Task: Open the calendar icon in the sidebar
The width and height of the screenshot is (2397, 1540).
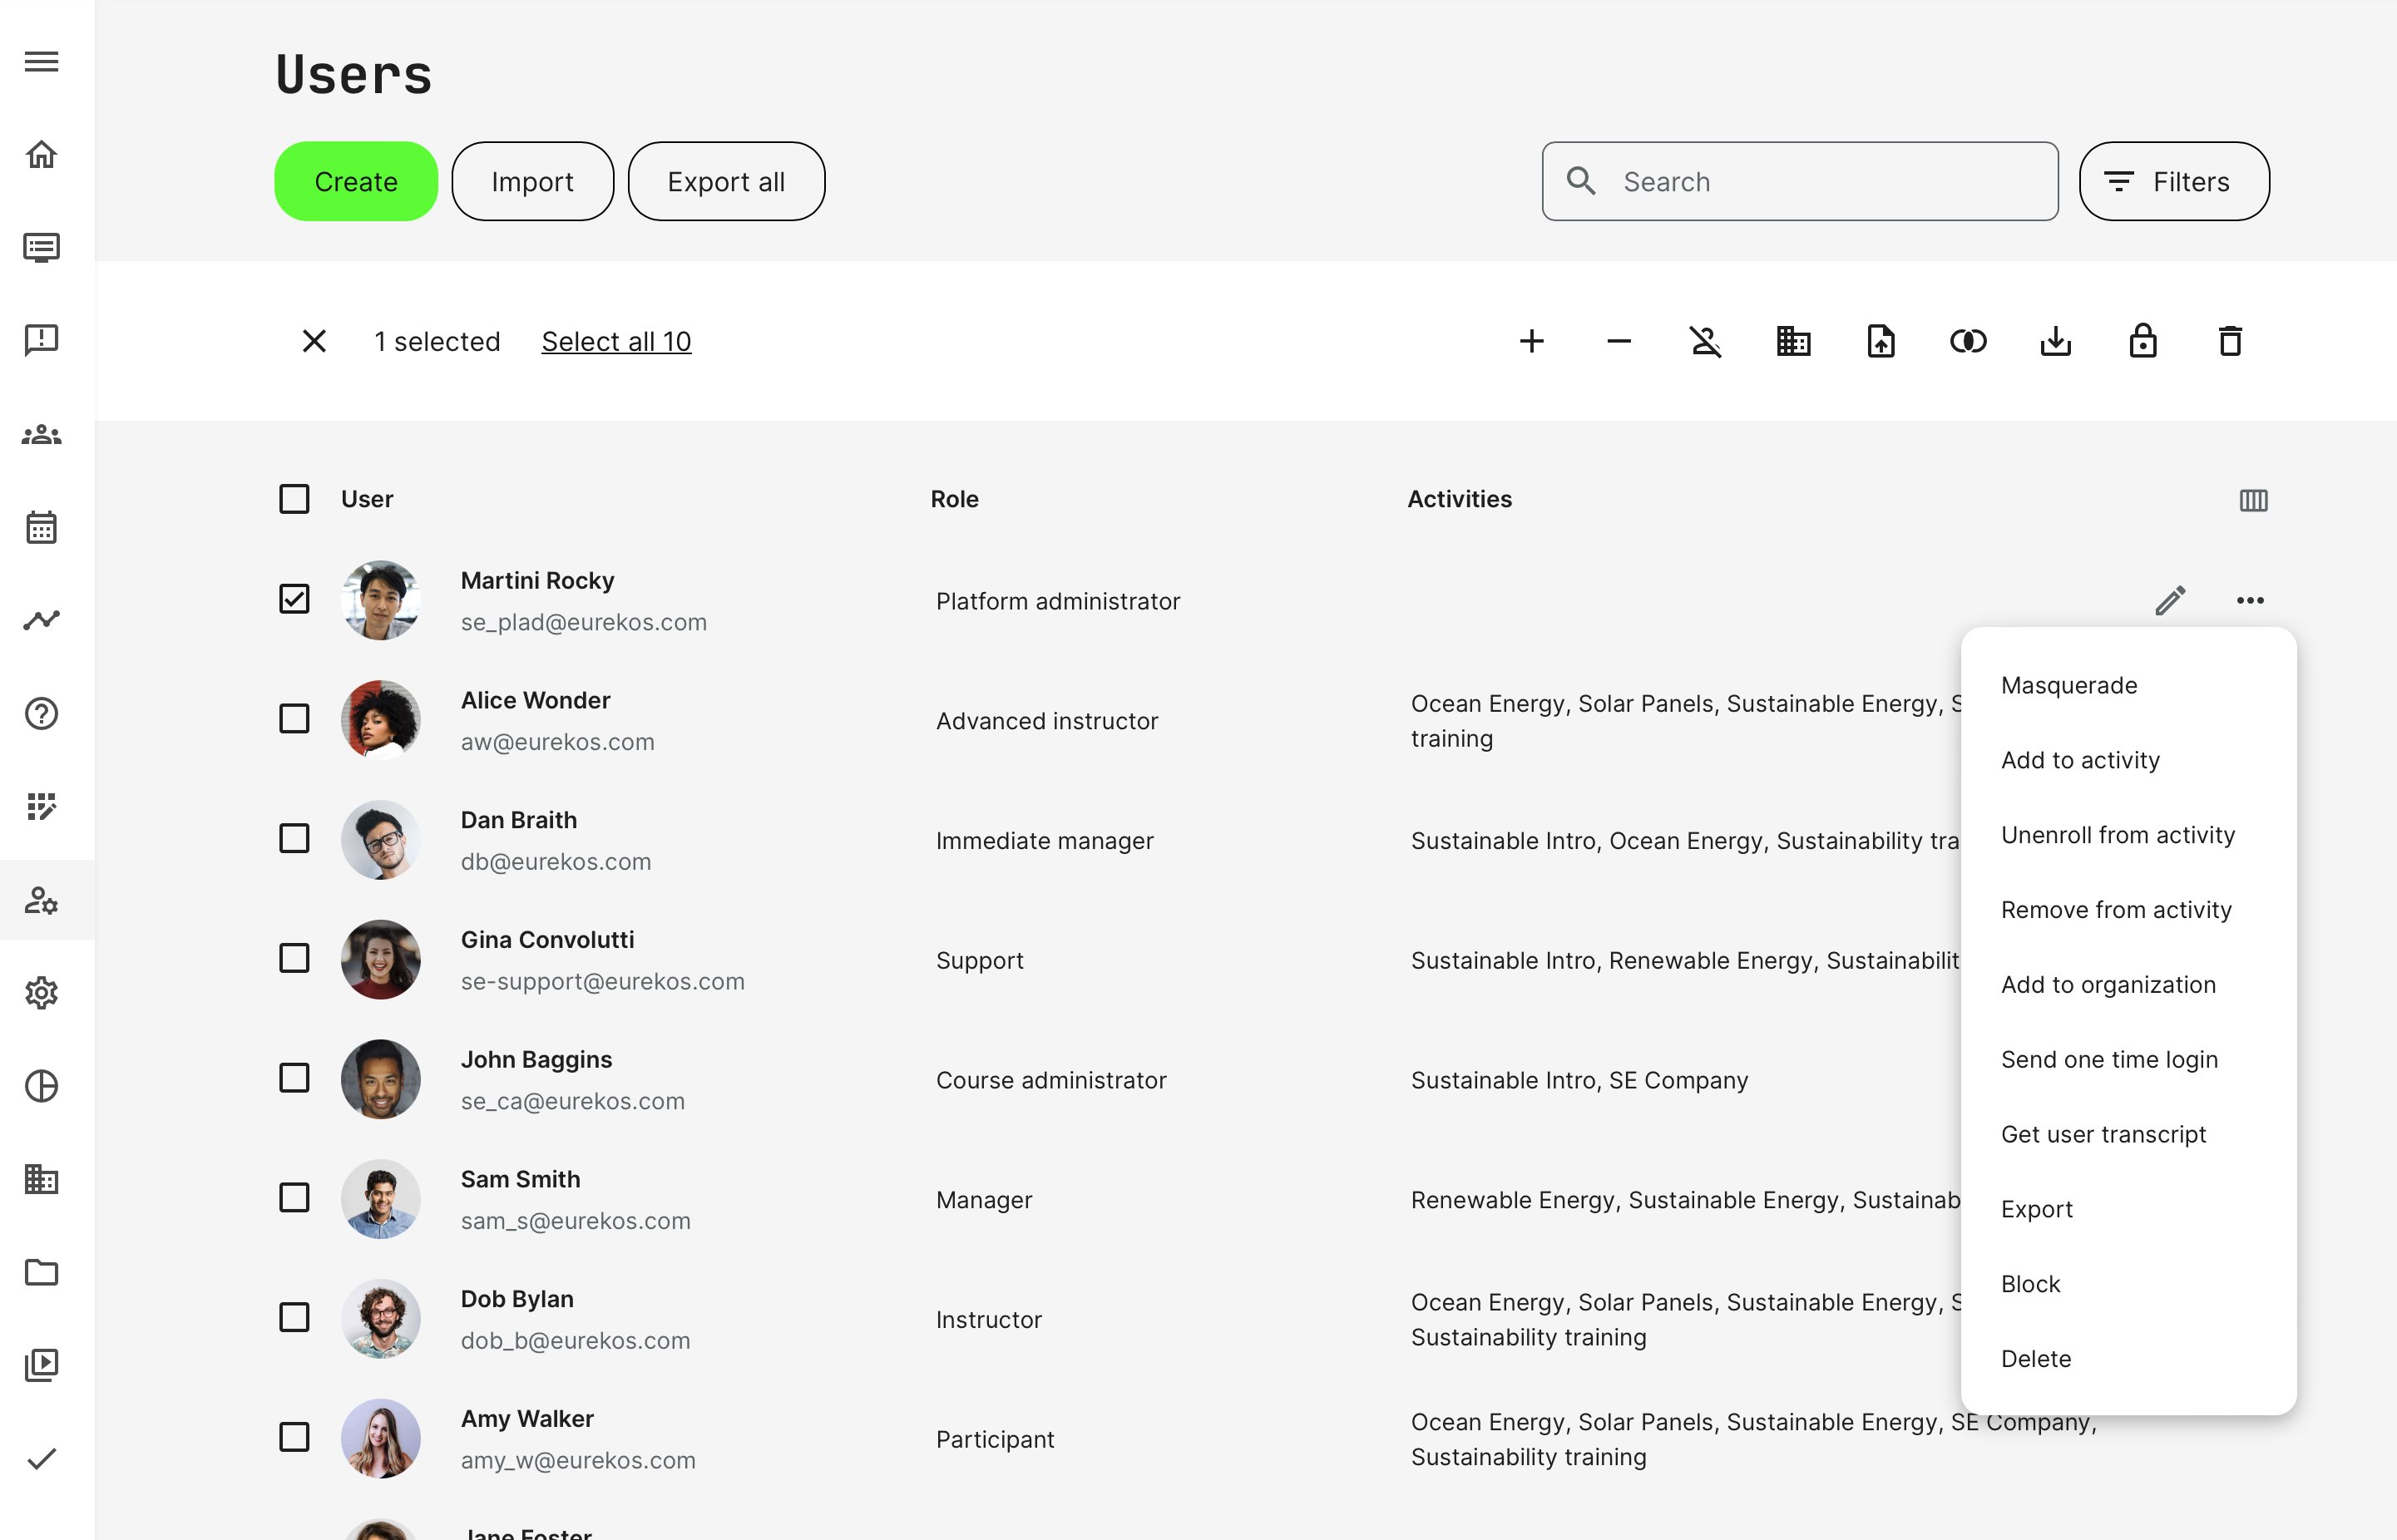Action: click(41, 527)
